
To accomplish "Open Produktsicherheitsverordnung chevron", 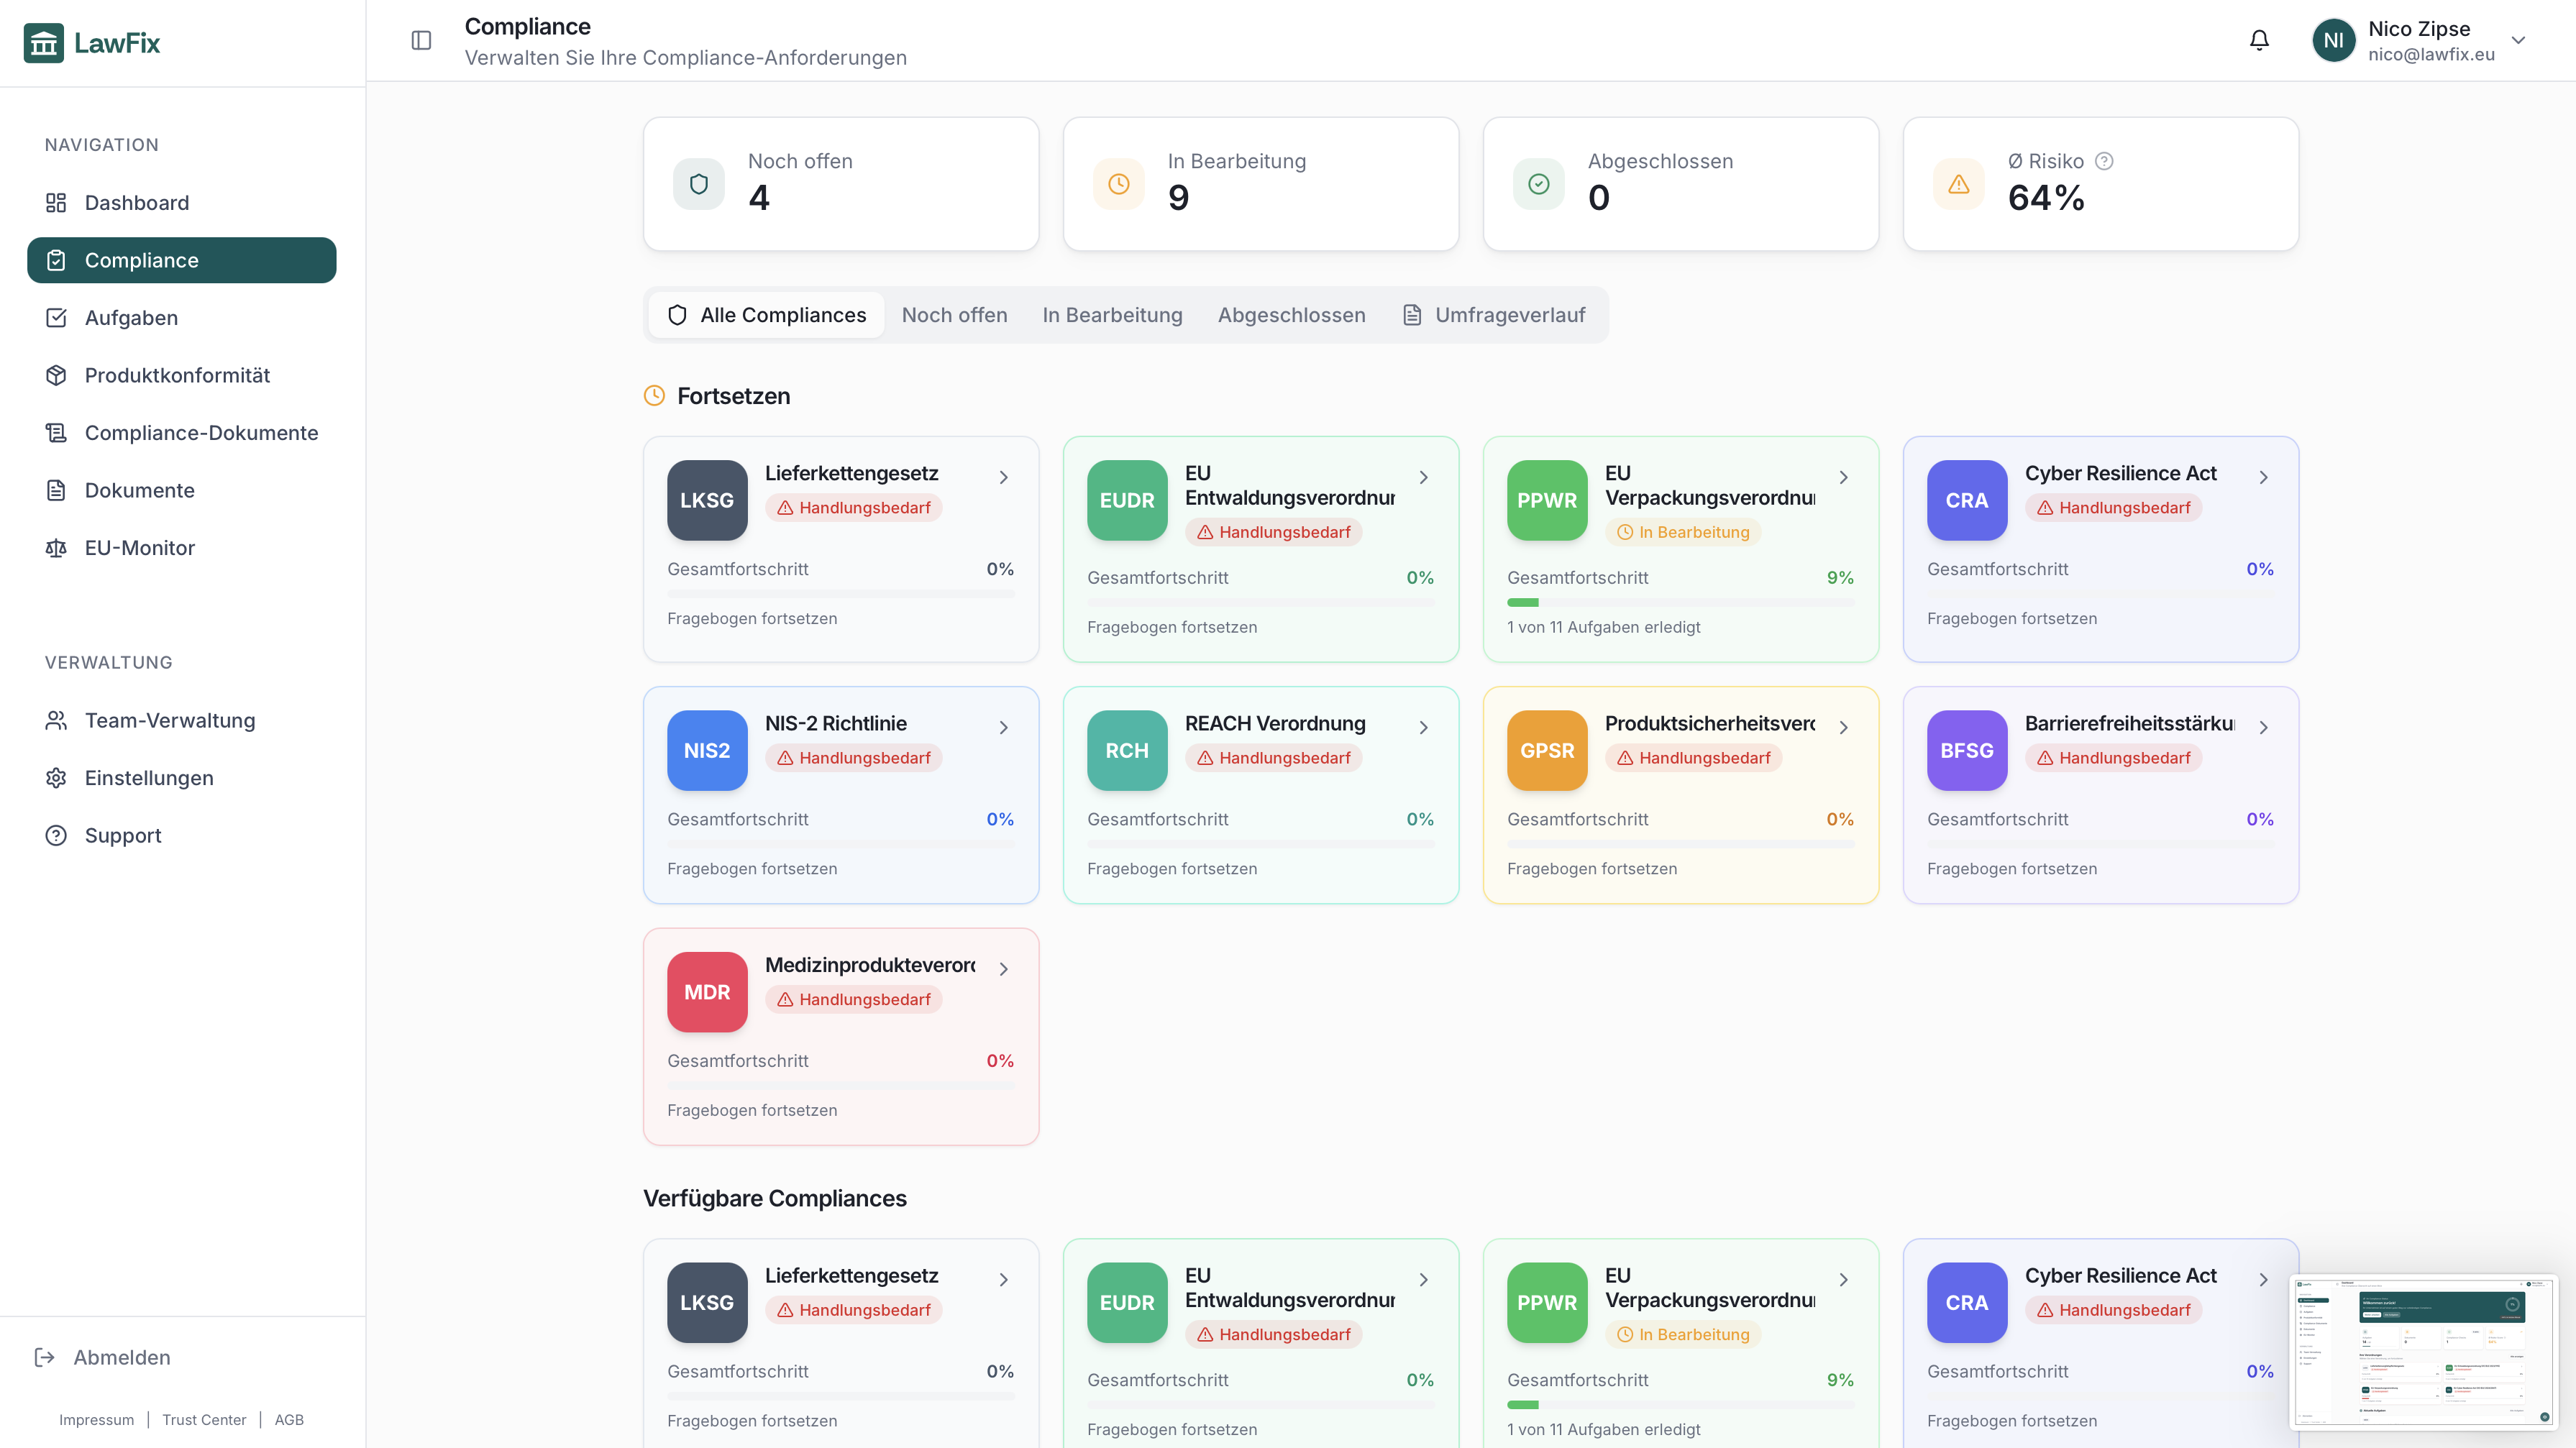I will (1843, 727).
